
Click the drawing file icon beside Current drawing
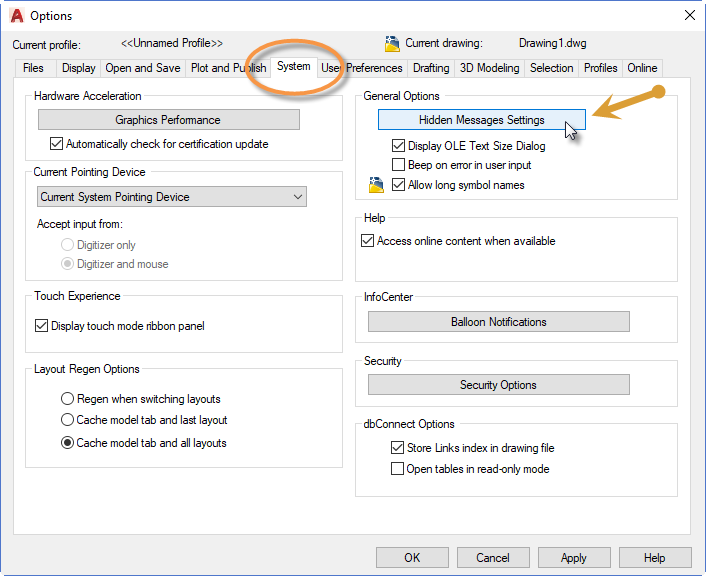(x=392, y=43)
